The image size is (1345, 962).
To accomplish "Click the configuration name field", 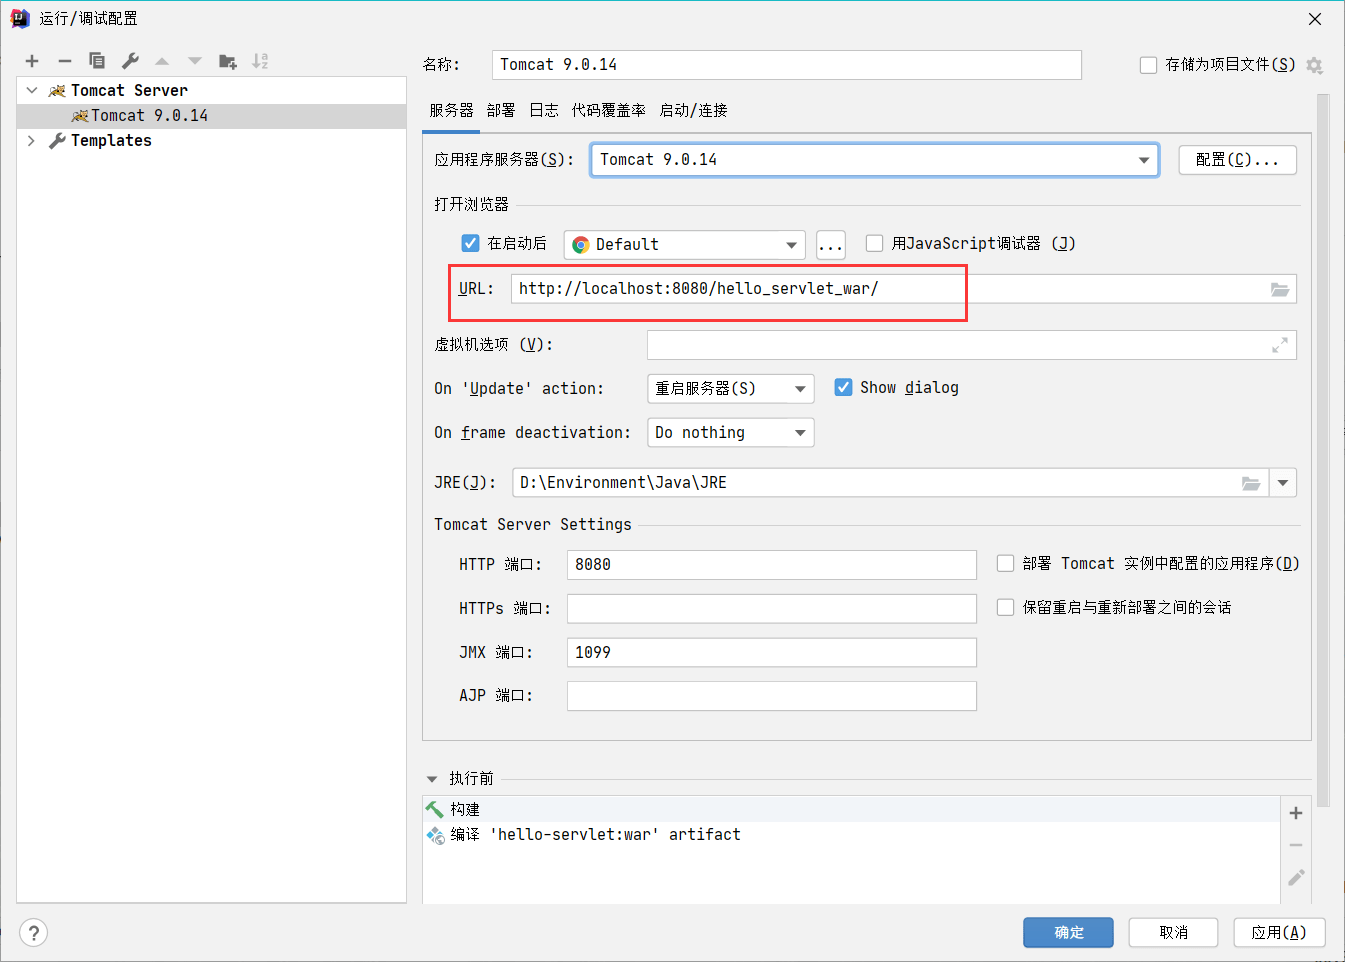I will pos(787,65).
